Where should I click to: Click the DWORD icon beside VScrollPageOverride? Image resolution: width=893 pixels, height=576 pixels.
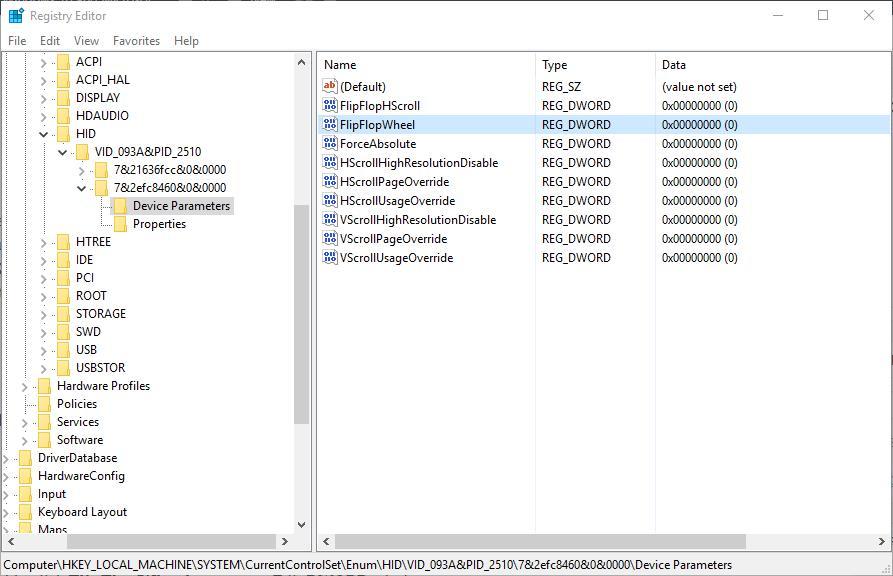point(330,238)
